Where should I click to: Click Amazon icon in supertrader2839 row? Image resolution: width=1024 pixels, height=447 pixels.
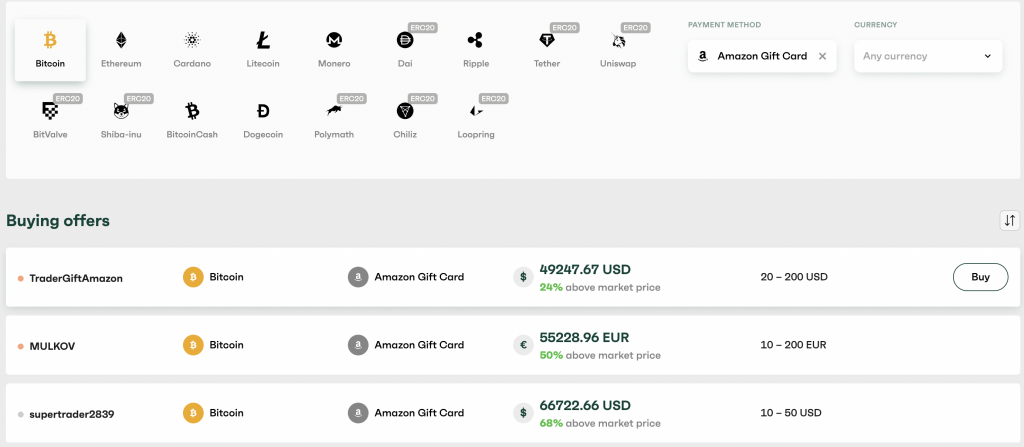pos(358,413)
